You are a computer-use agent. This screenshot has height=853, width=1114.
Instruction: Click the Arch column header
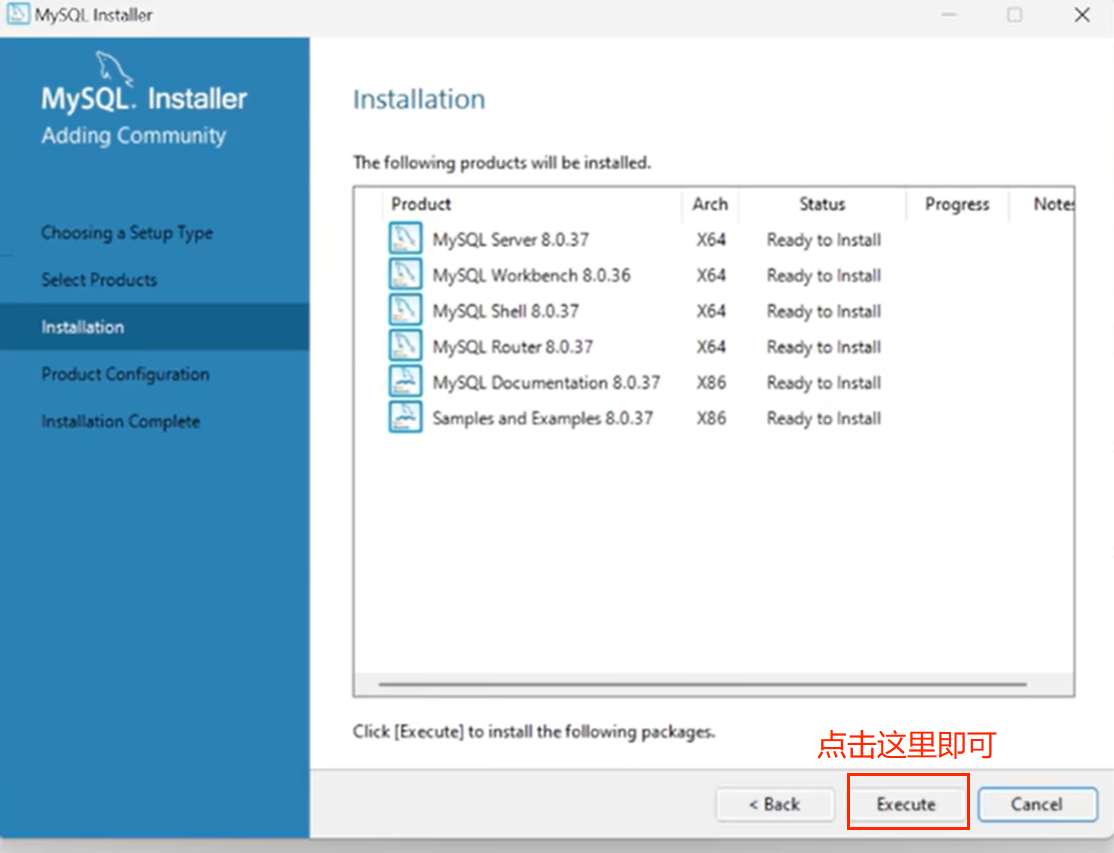(710, 204)
